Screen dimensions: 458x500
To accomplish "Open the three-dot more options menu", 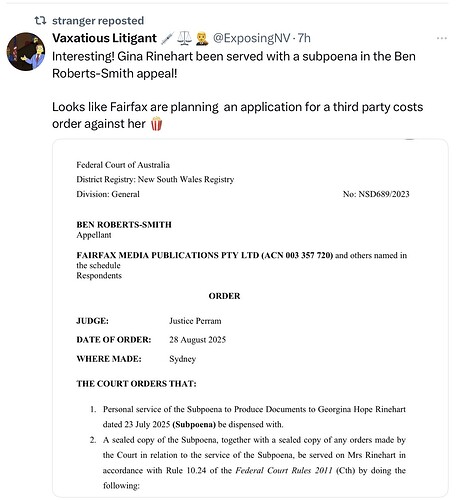I will pyautogui.click(x=442, y=38).
